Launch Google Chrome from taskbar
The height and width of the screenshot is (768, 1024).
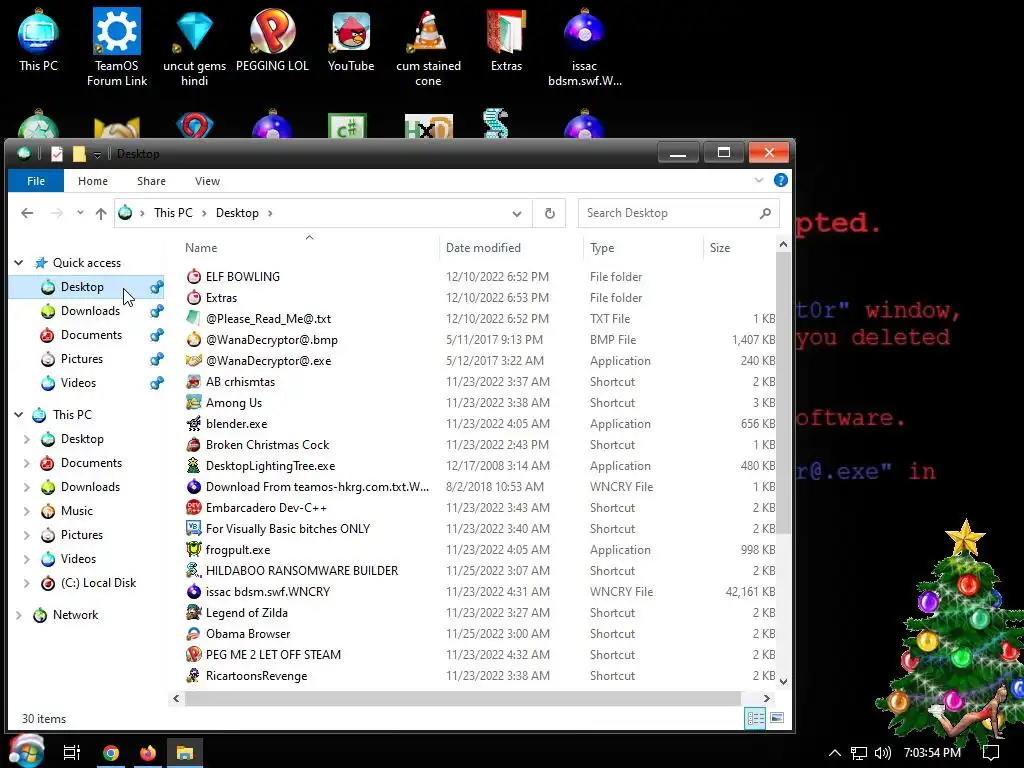[x=111, y=752]
